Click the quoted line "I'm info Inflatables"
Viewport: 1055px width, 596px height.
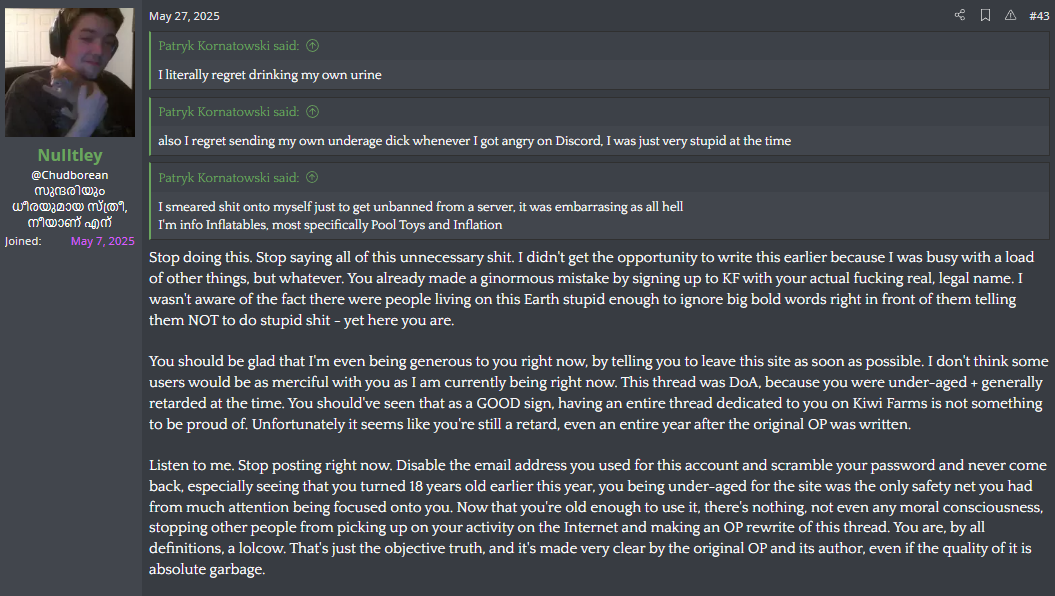coord(330,225)
